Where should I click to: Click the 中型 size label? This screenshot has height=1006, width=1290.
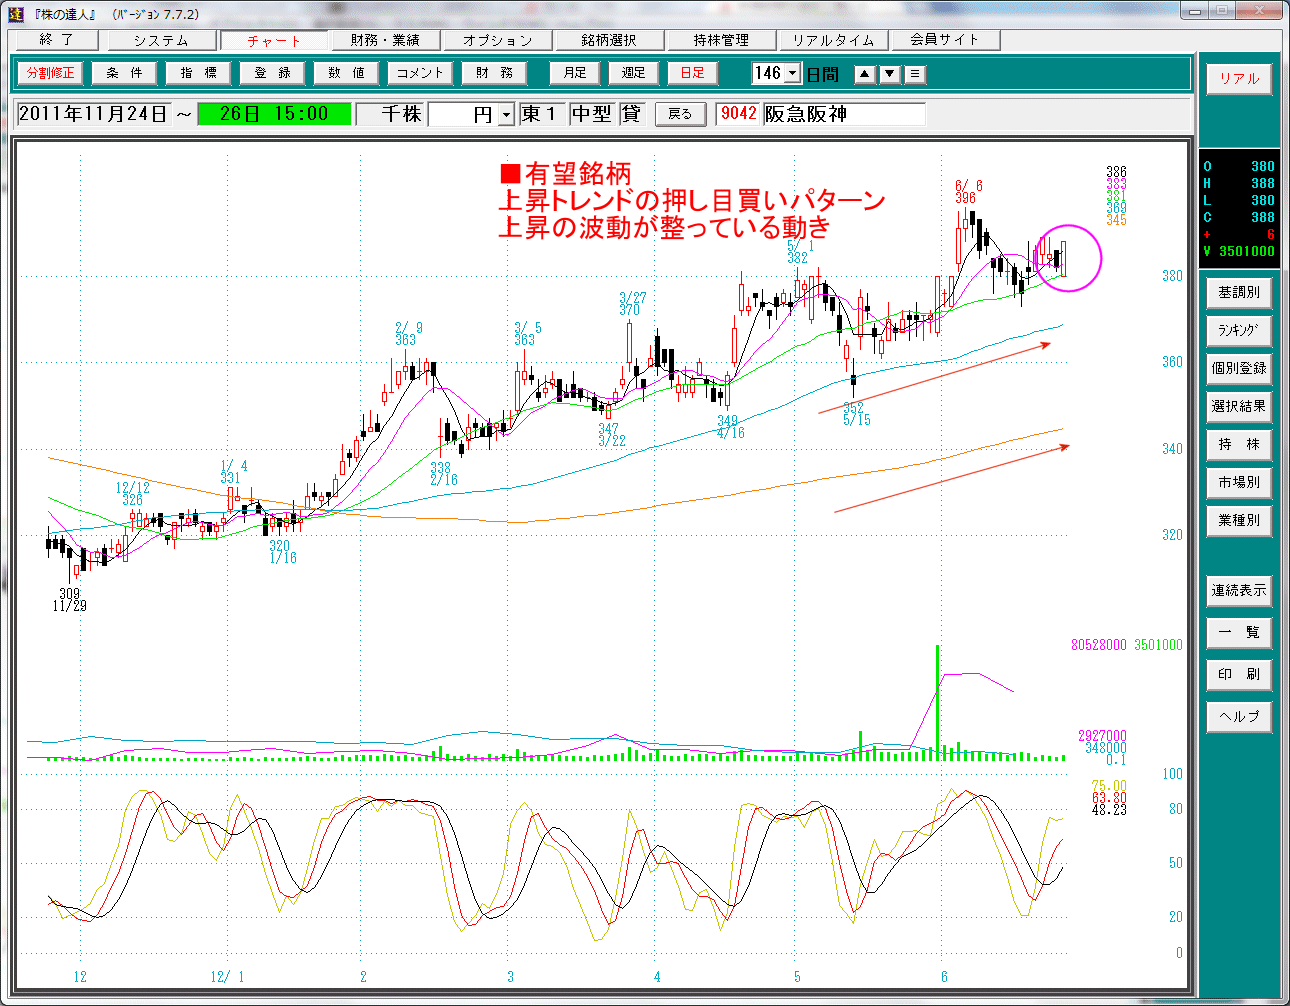click(591, 114)
